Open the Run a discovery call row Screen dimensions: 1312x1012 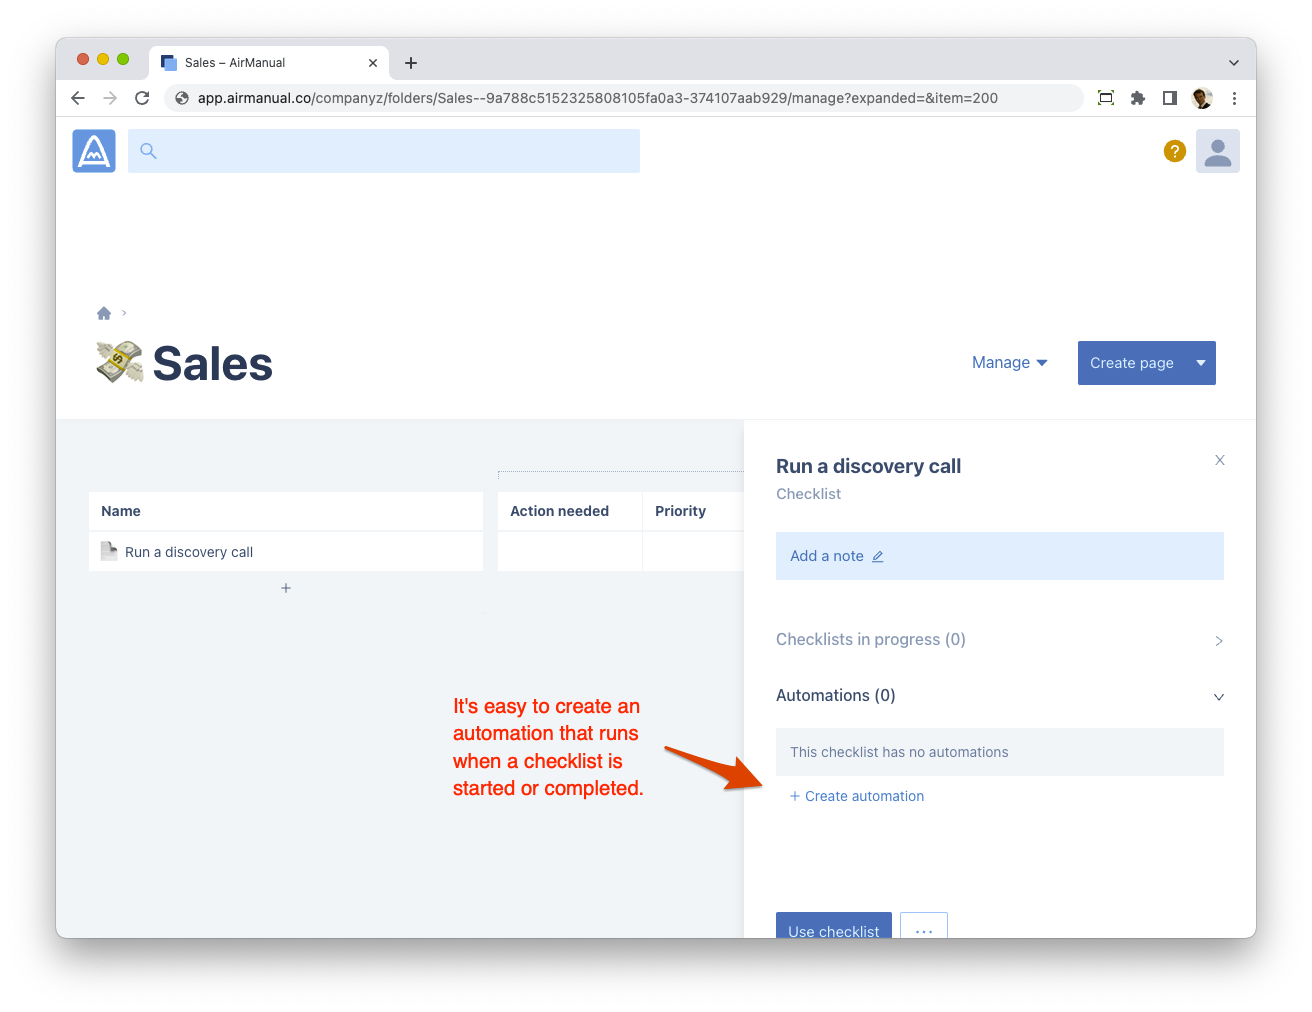(x=286, y=552)
